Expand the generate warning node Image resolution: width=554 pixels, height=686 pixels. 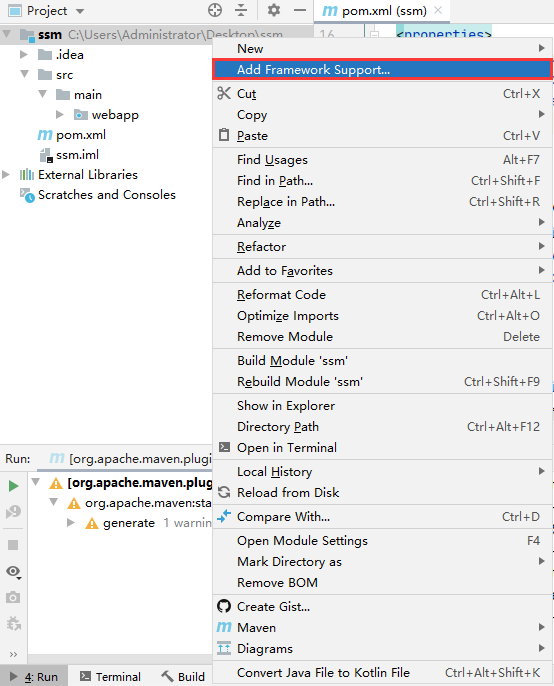(x=70, y=522)
